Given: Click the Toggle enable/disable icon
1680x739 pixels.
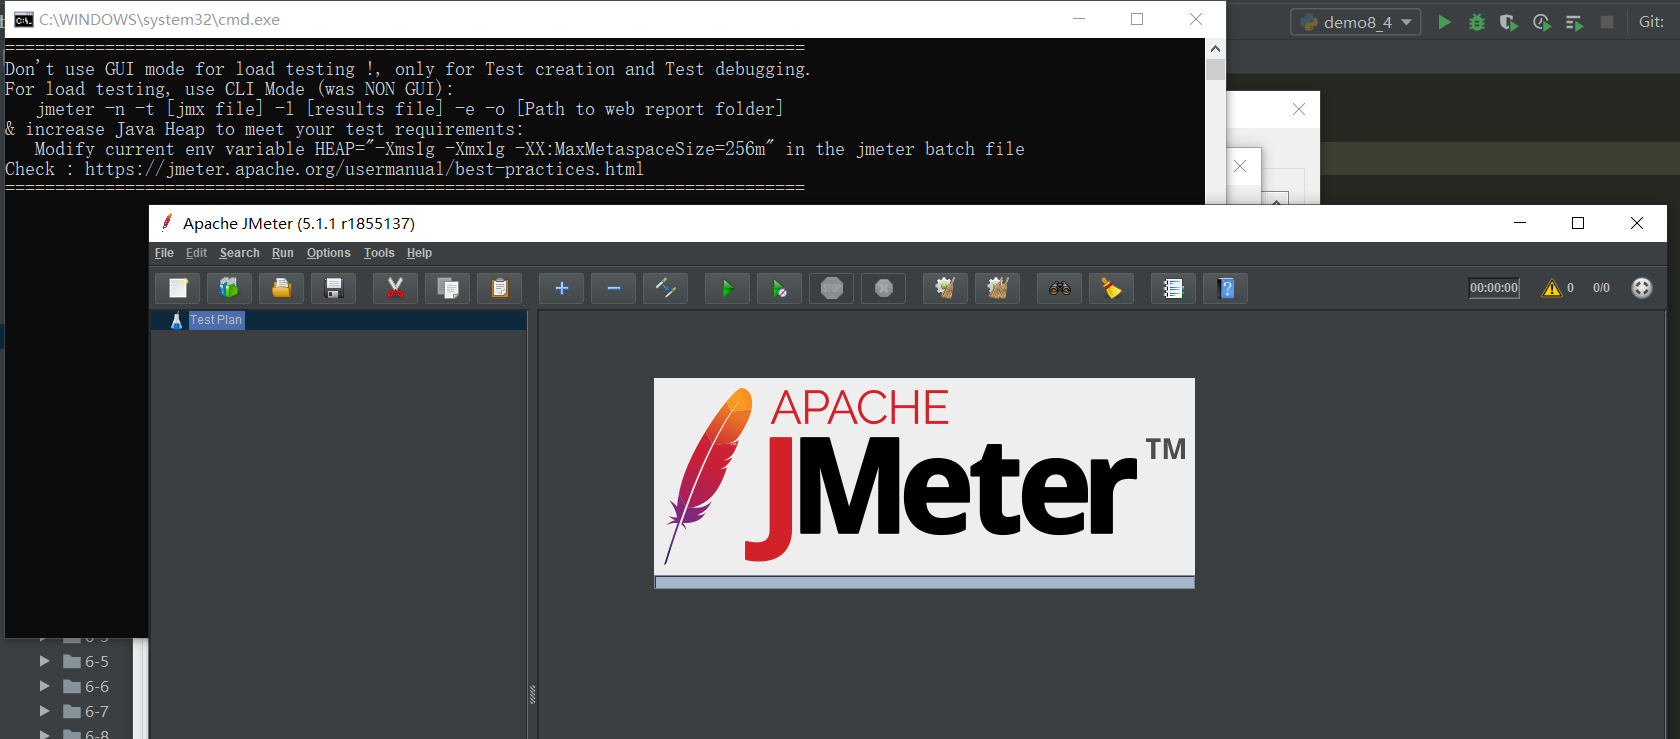Looking at the screenshot, I should (x=666, y=288).
